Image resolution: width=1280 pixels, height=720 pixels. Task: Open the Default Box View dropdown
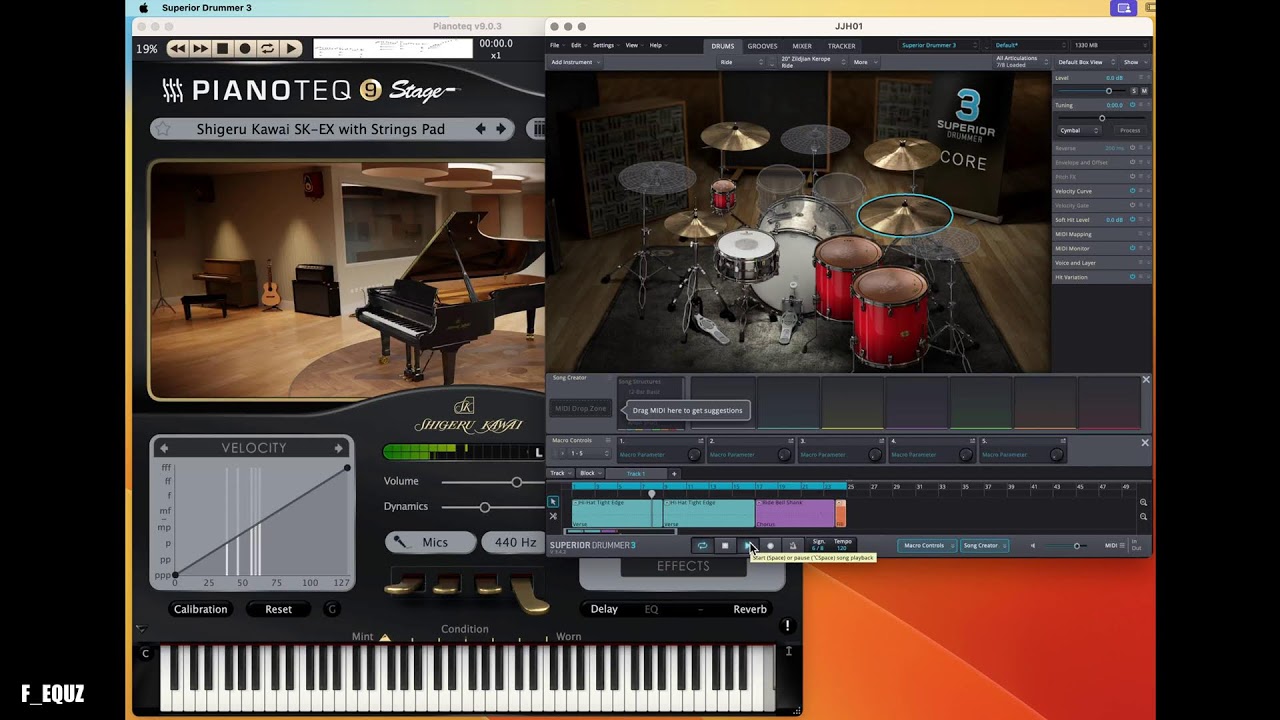click(1084, 62)
